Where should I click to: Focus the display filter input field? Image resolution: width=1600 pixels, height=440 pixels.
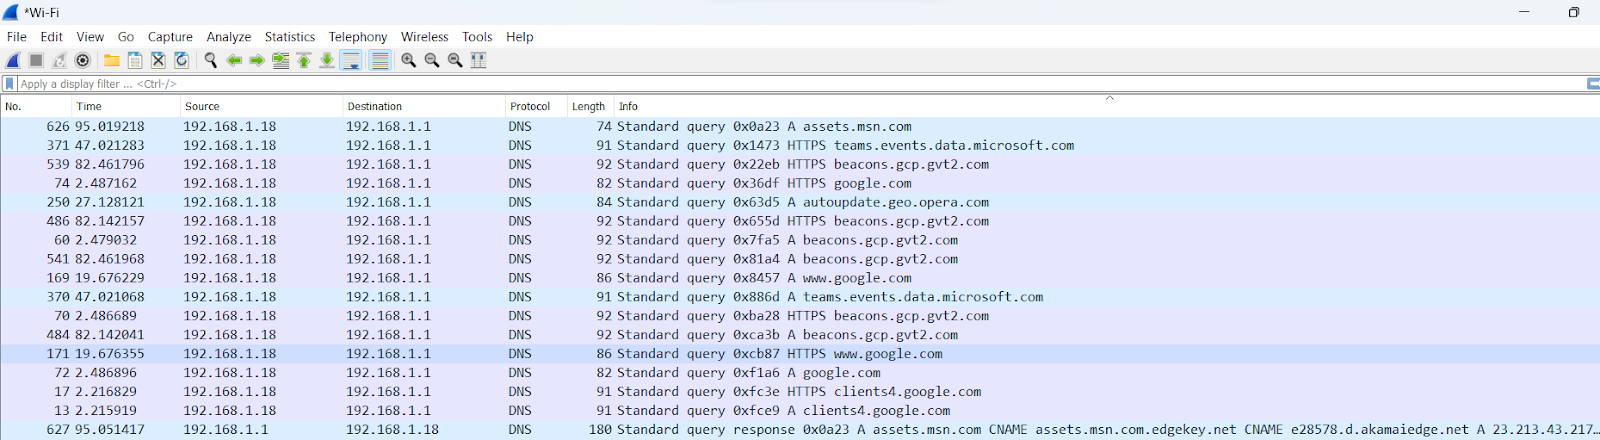[x=800, y=84]
